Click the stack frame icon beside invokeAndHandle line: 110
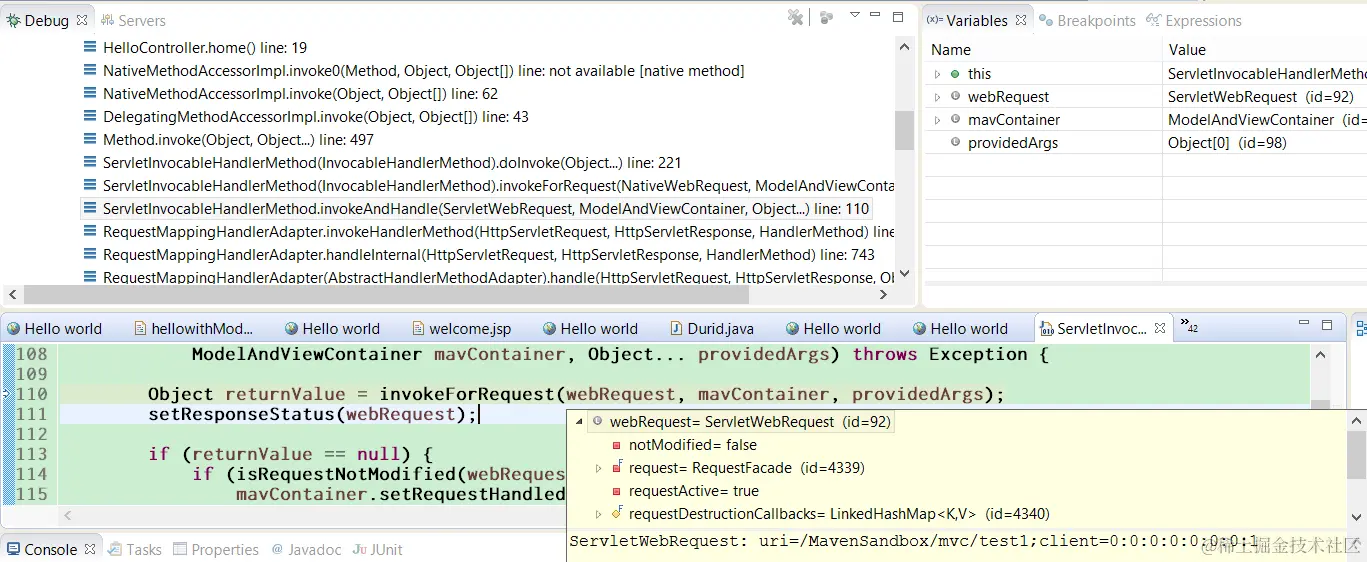Screen dimensions: 1367x562 (90, 209)
